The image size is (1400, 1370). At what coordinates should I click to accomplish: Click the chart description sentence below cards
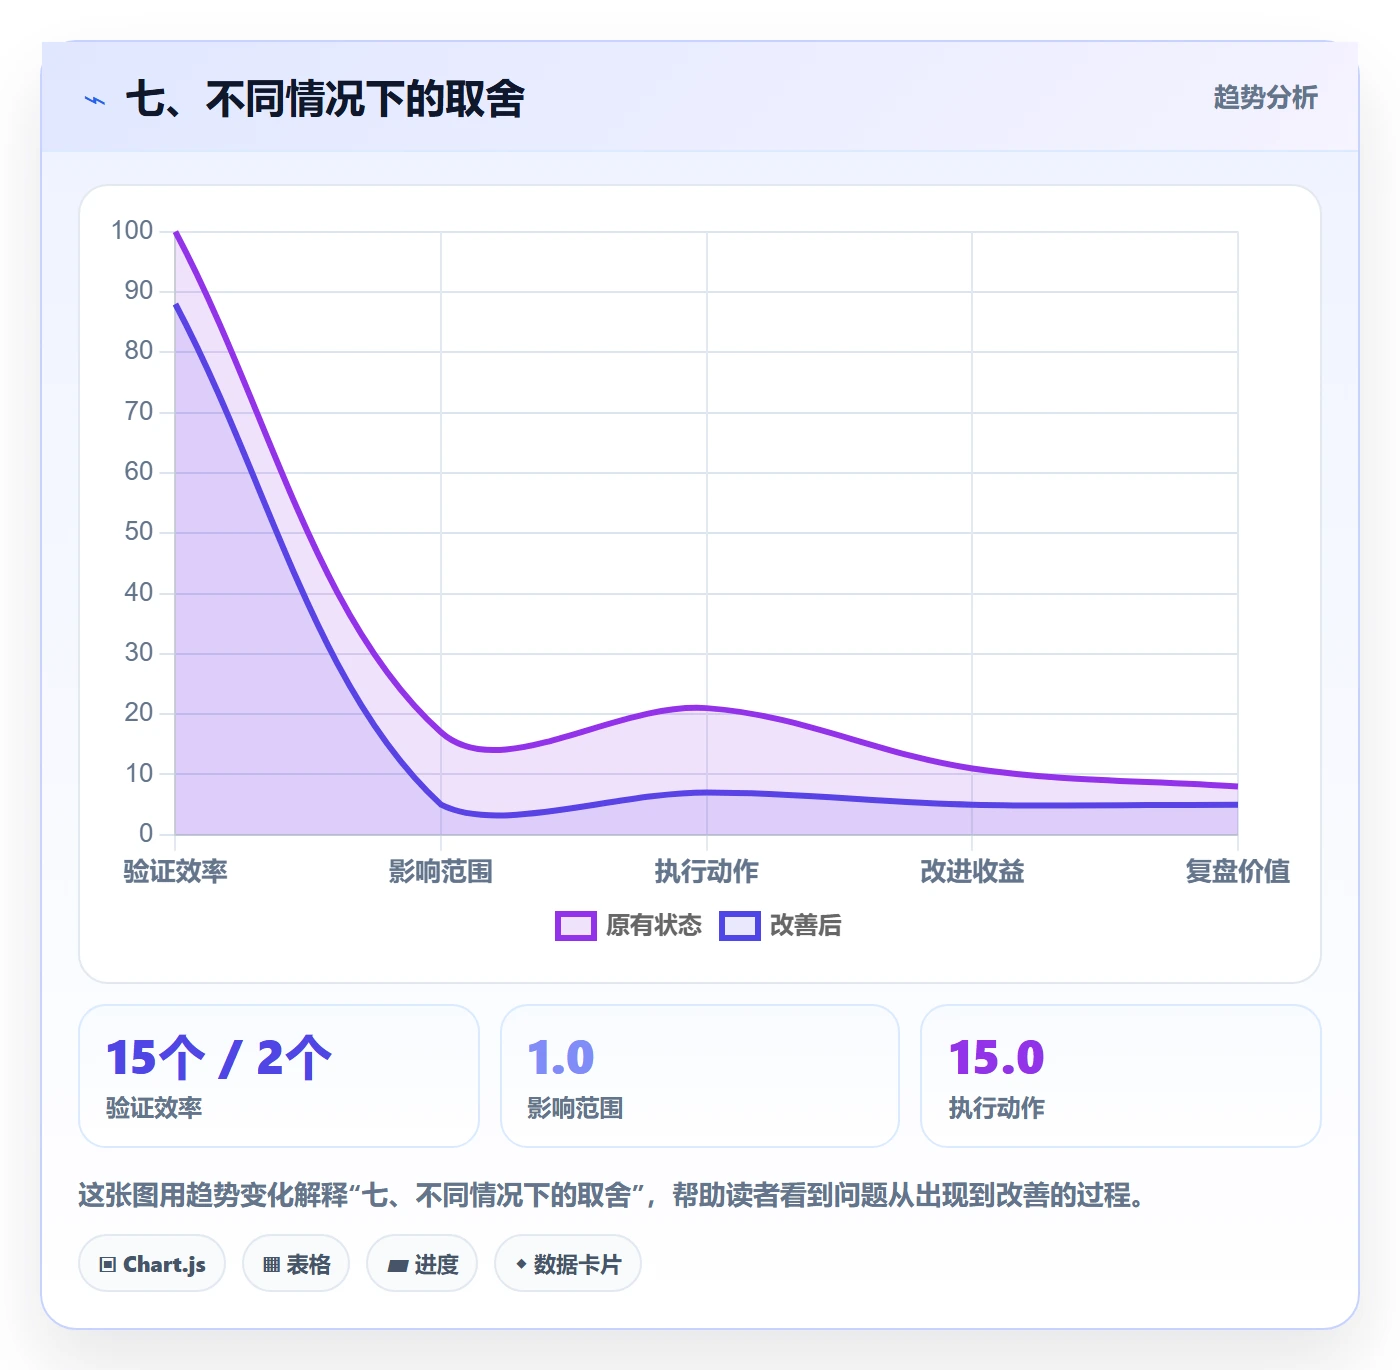coord(611,1195)
